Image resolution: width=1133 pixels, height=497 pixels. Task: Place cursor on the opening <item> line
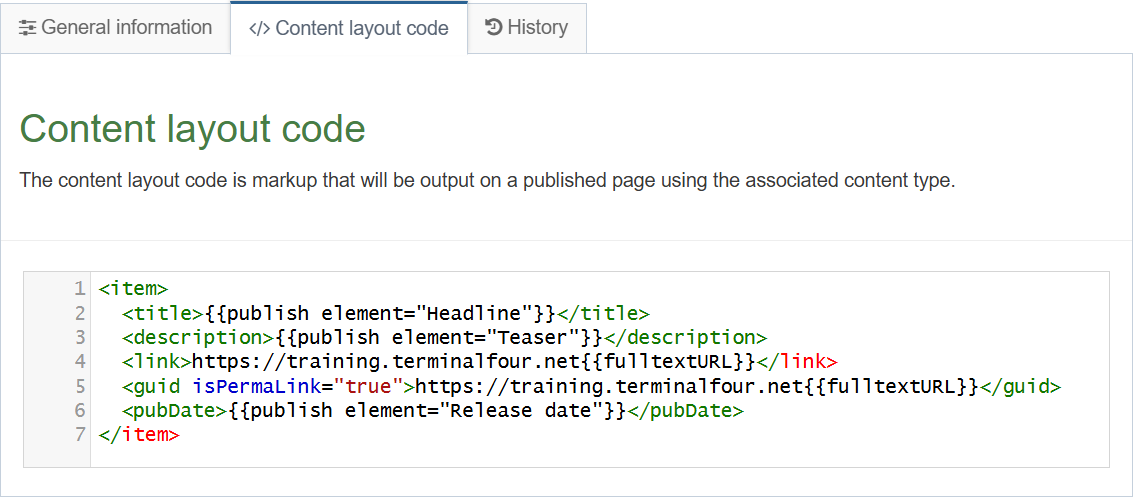(133, 289)
